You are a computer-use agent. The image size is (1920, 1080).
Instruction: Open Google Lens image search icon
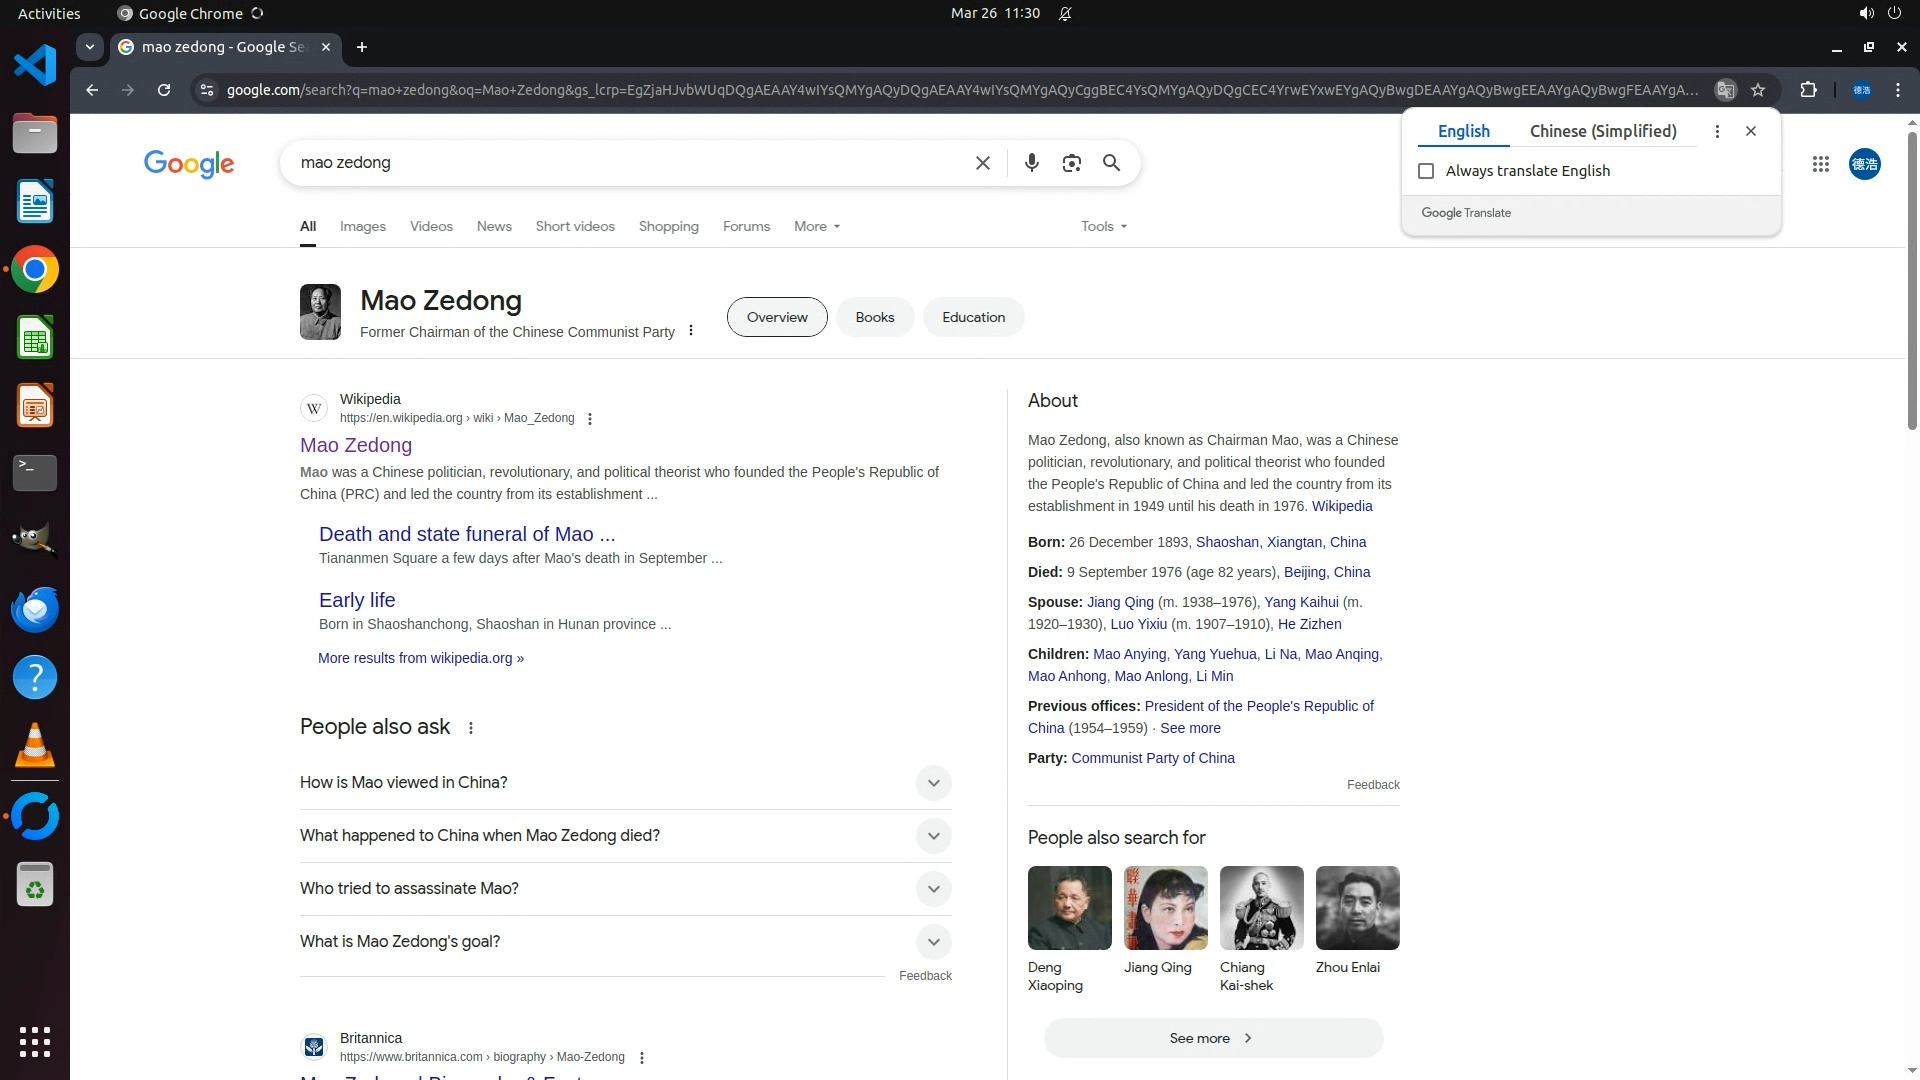1071,163
